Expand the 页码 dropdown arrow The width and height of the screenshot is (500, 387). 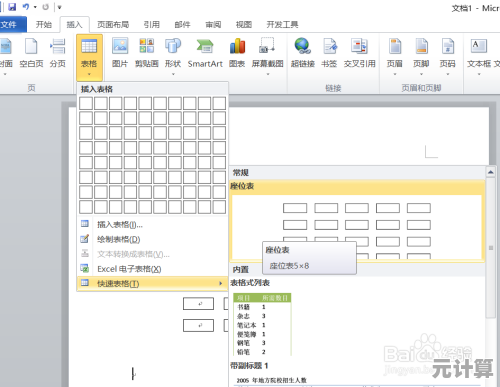coord(448,74)
